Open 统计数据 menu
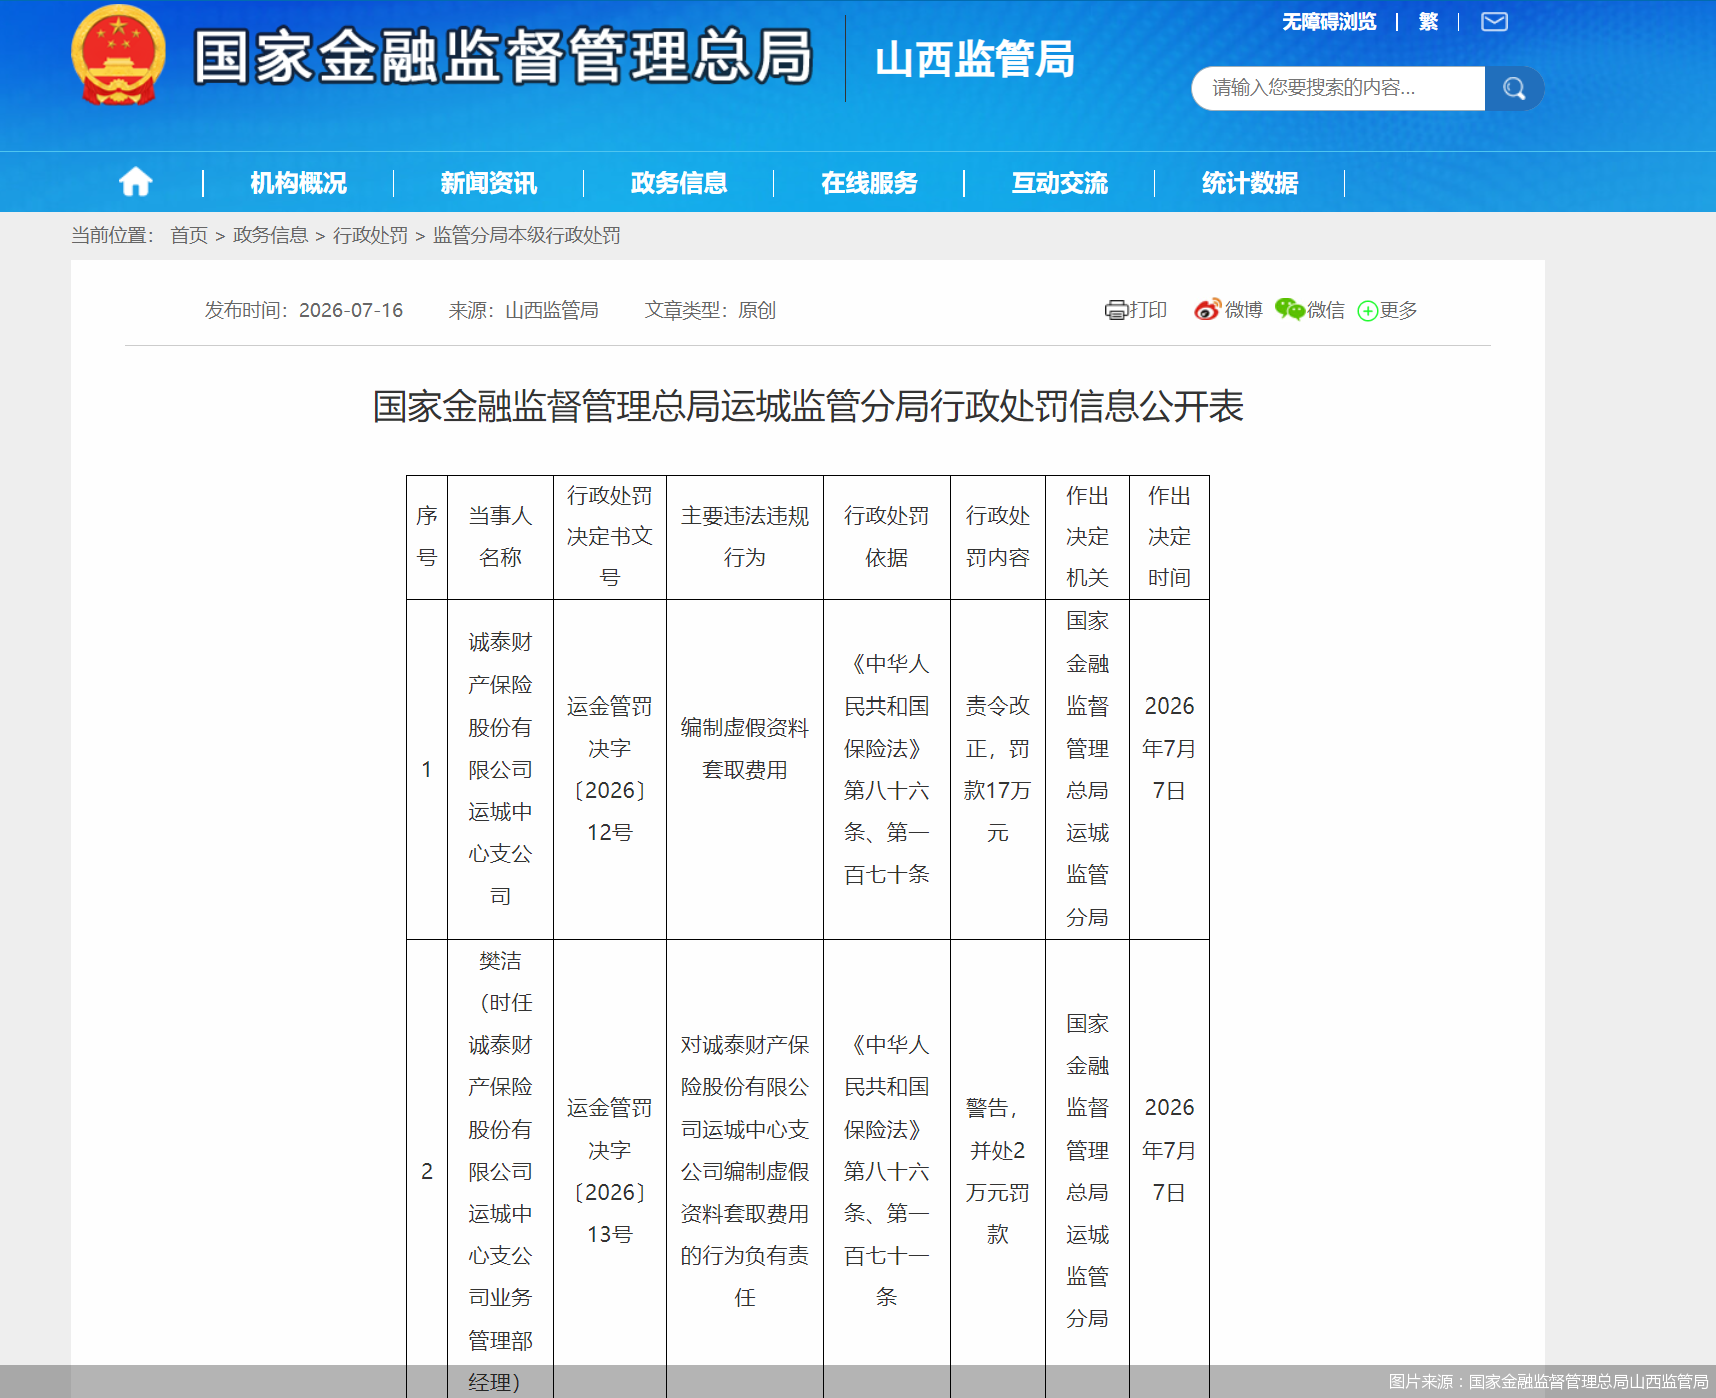 tap(1250, 183)
